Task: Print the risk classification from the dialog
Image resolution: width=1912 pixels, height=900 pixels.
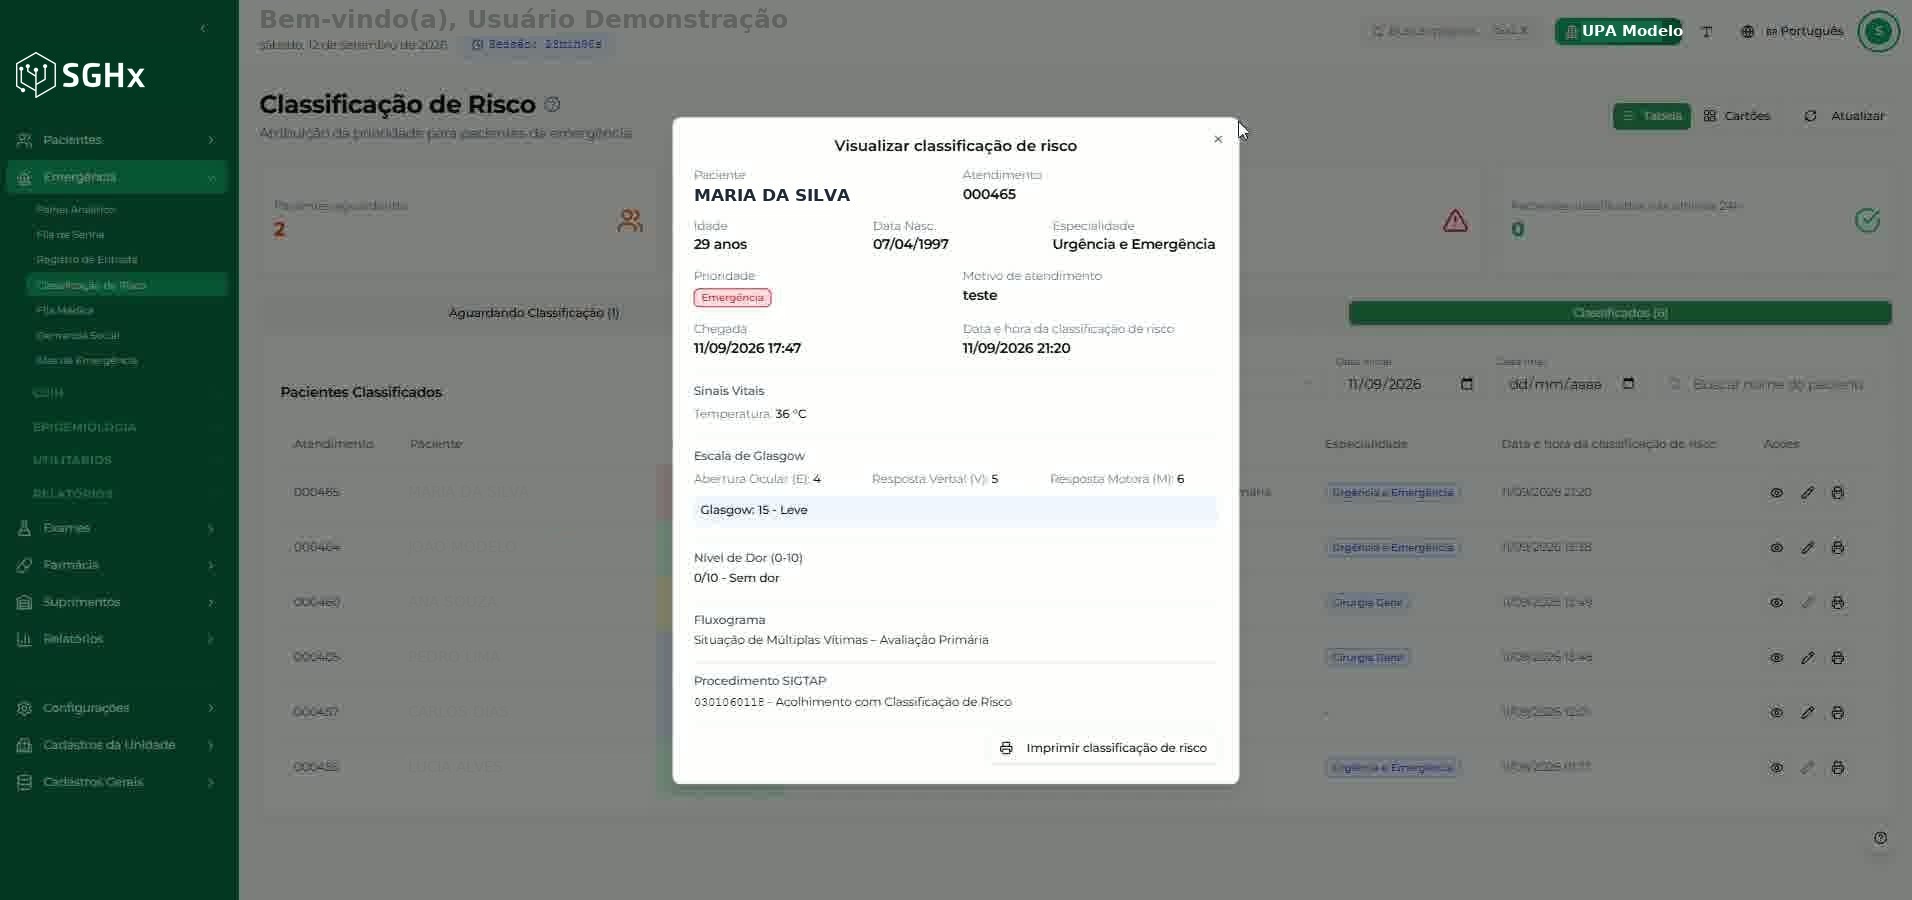Action: point(1103,748)
